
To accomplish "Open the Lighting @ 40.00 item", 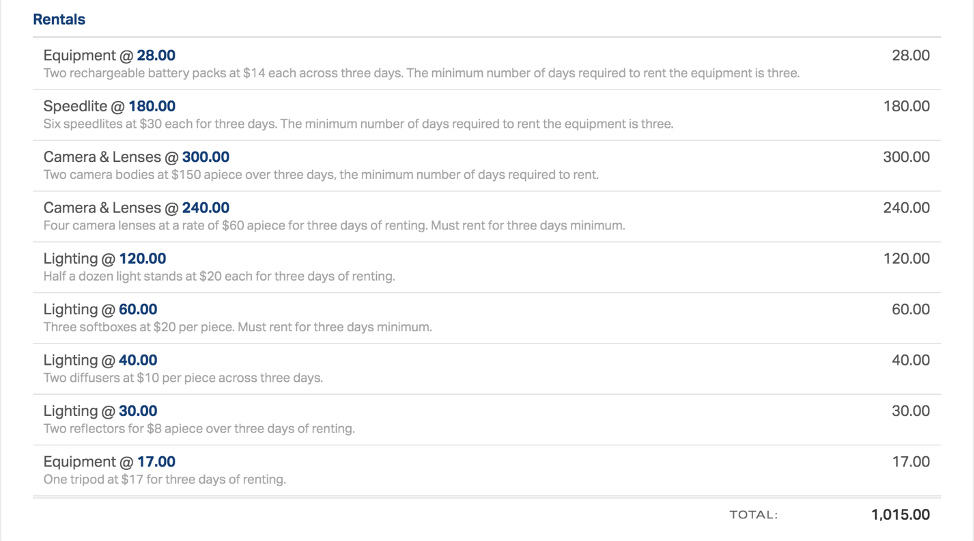I will tap(487, 369).
